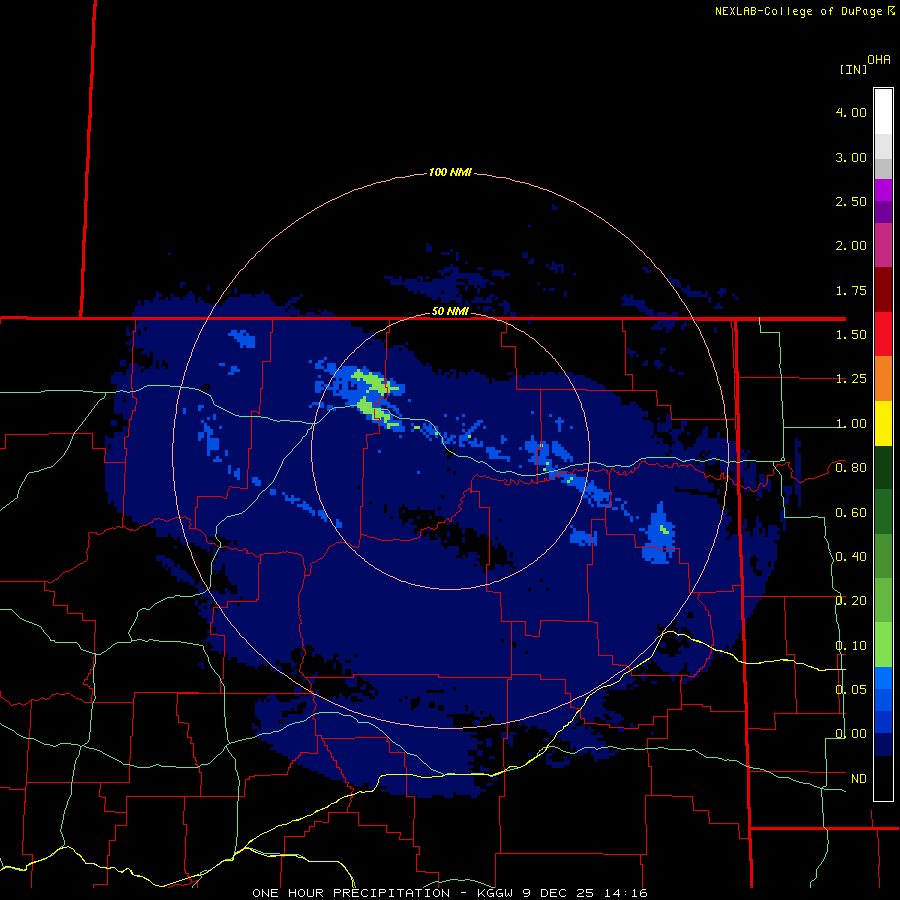Click the KGGW station identifier
Image resolution: width=900 pixels, height=900 pixels.
[x=495, y=893]
